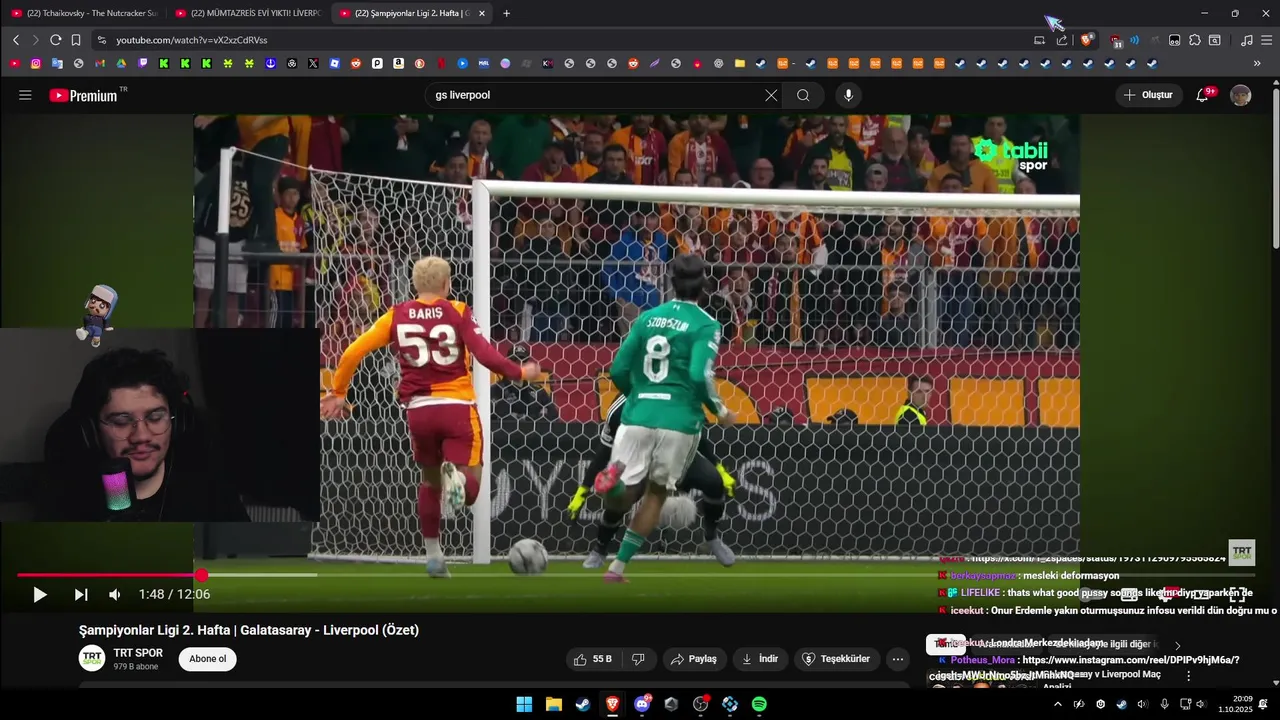This screenshot has width=1280, height=720.
Task: Open Brave main menu
Action: tap(1266, 40)
